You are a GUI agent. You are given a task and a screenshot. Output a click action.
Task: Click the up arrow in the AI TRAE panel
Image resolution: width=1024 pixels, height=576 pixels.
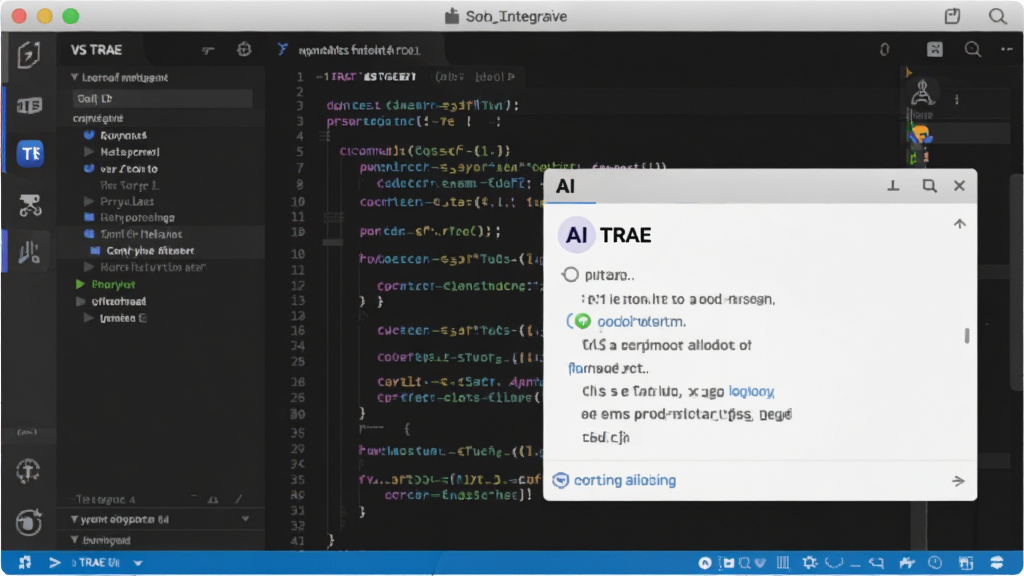coord(959,224)
